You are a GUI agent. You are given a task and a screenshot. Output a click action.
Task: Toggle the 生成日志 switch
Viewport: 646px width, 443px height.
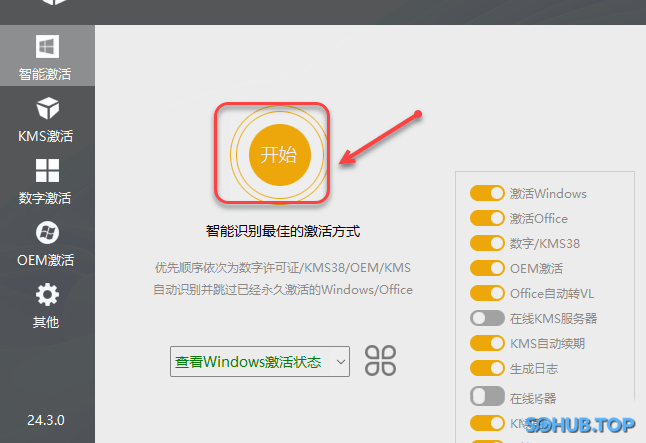point(487,368)
